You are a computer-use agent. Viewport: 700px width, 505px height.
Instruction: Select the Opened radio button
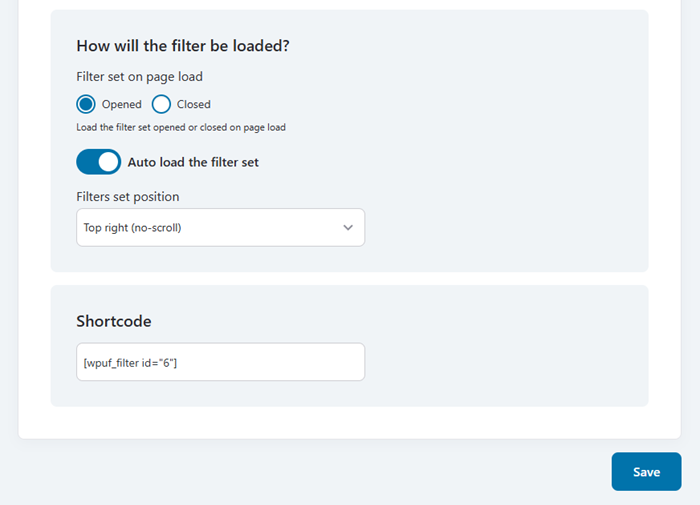pos(86,104)
